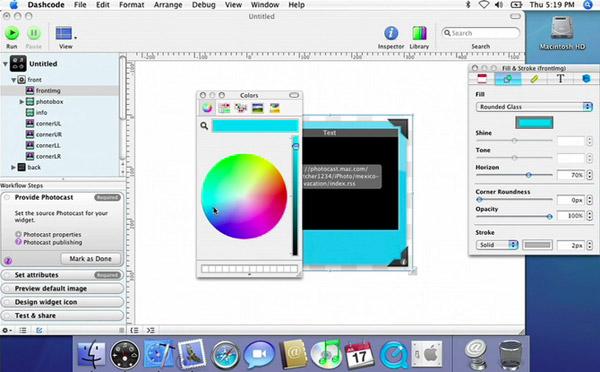
Task: Switch to the first inspector tab (Attributes)
Action: click(482, 79)
